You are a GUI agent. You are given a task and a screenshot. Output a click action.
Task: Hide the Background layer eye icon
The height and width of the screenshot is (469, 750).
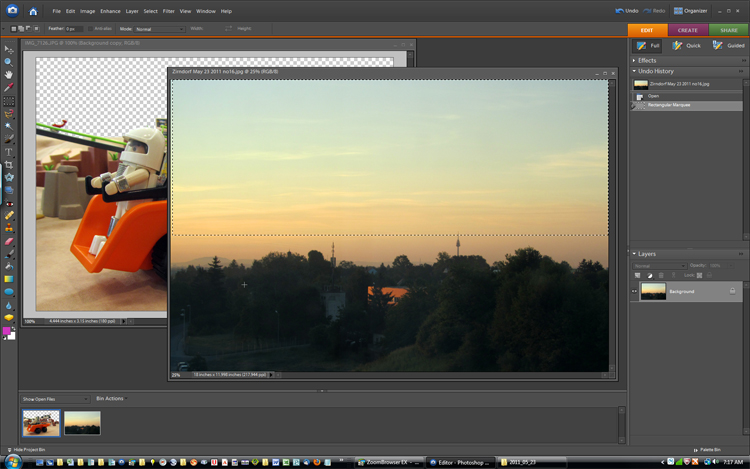coord(634,291)
